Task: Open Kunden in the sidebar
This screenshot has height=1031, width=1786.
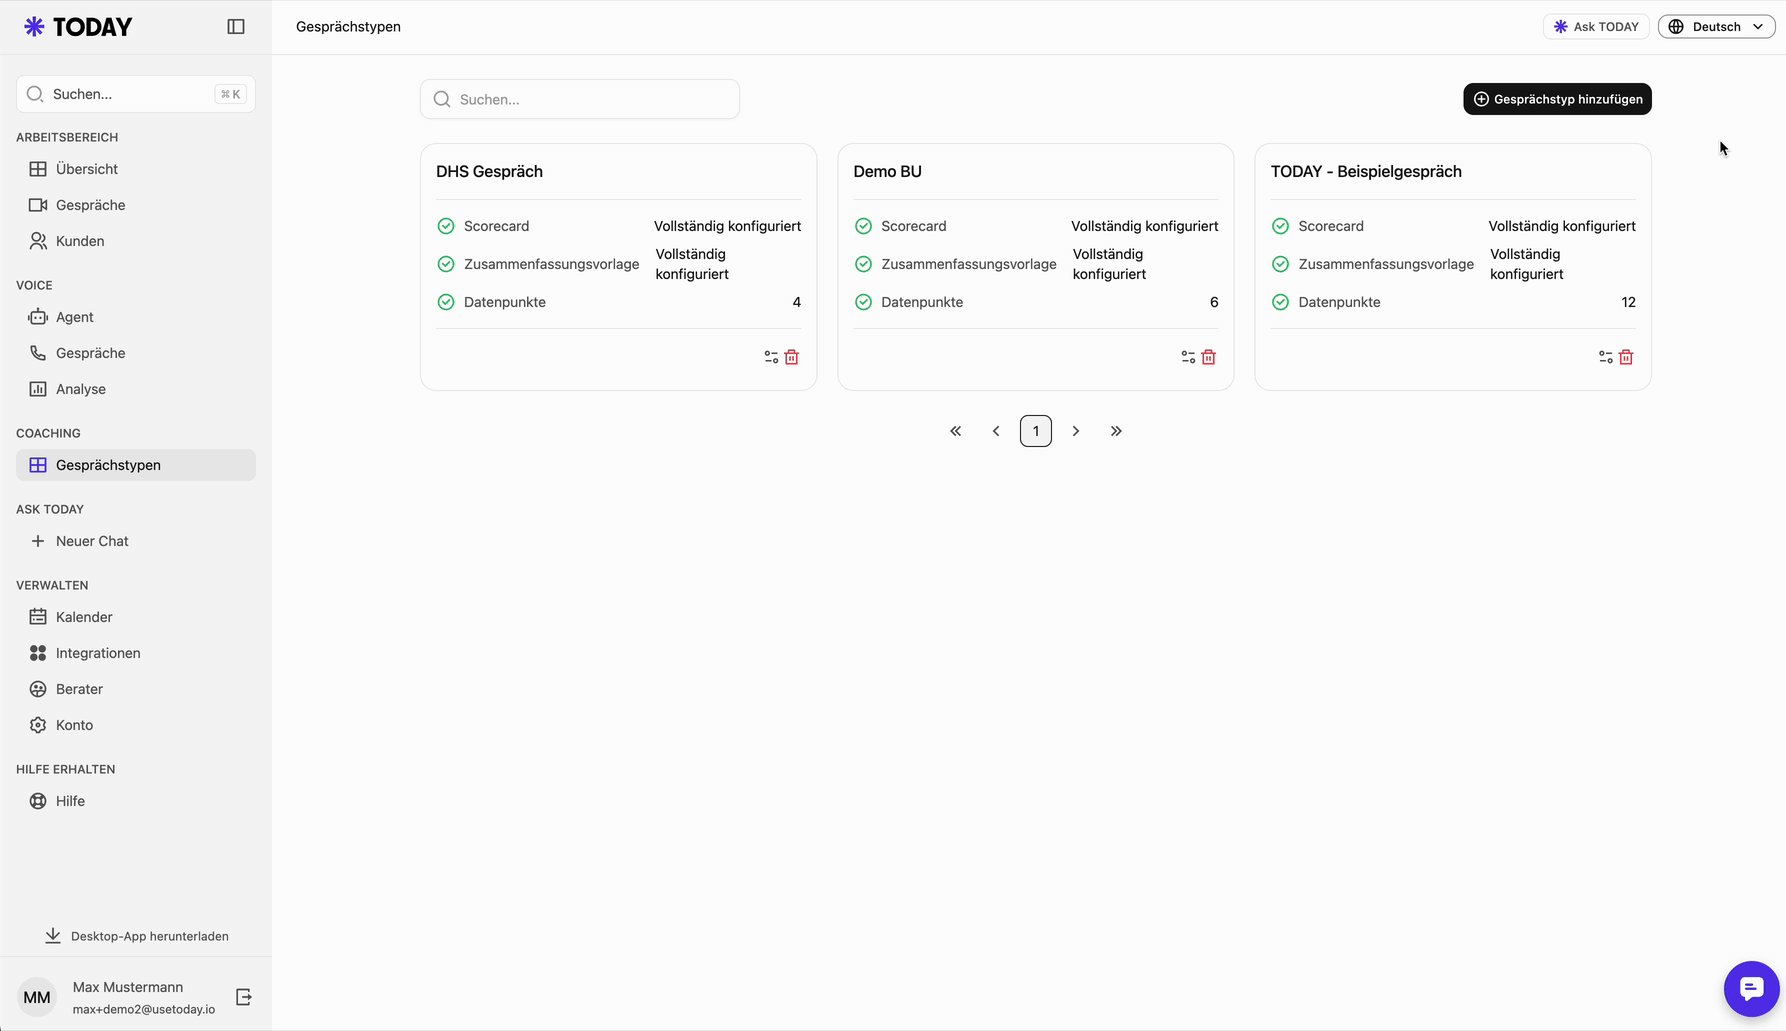Action: (x=136, y=241)
